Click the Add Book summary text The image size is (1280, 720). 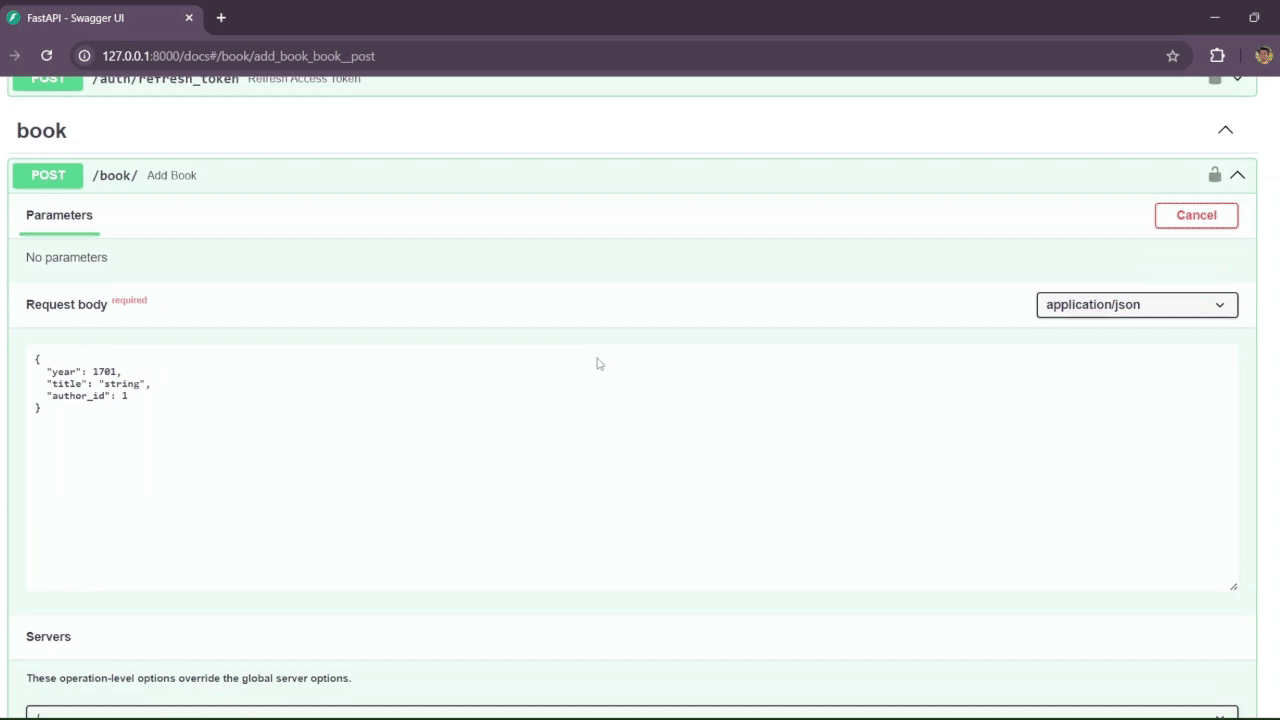click(172, 175)
